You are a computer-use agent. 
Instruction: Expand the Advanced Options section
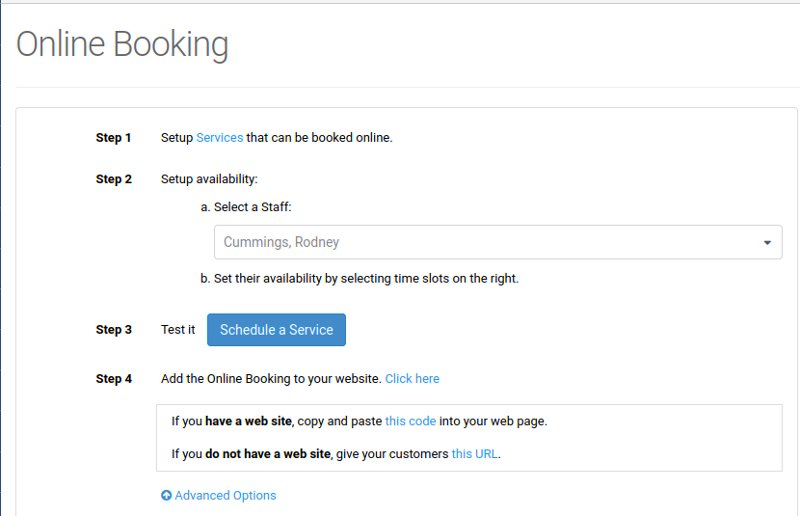[225, 496]
